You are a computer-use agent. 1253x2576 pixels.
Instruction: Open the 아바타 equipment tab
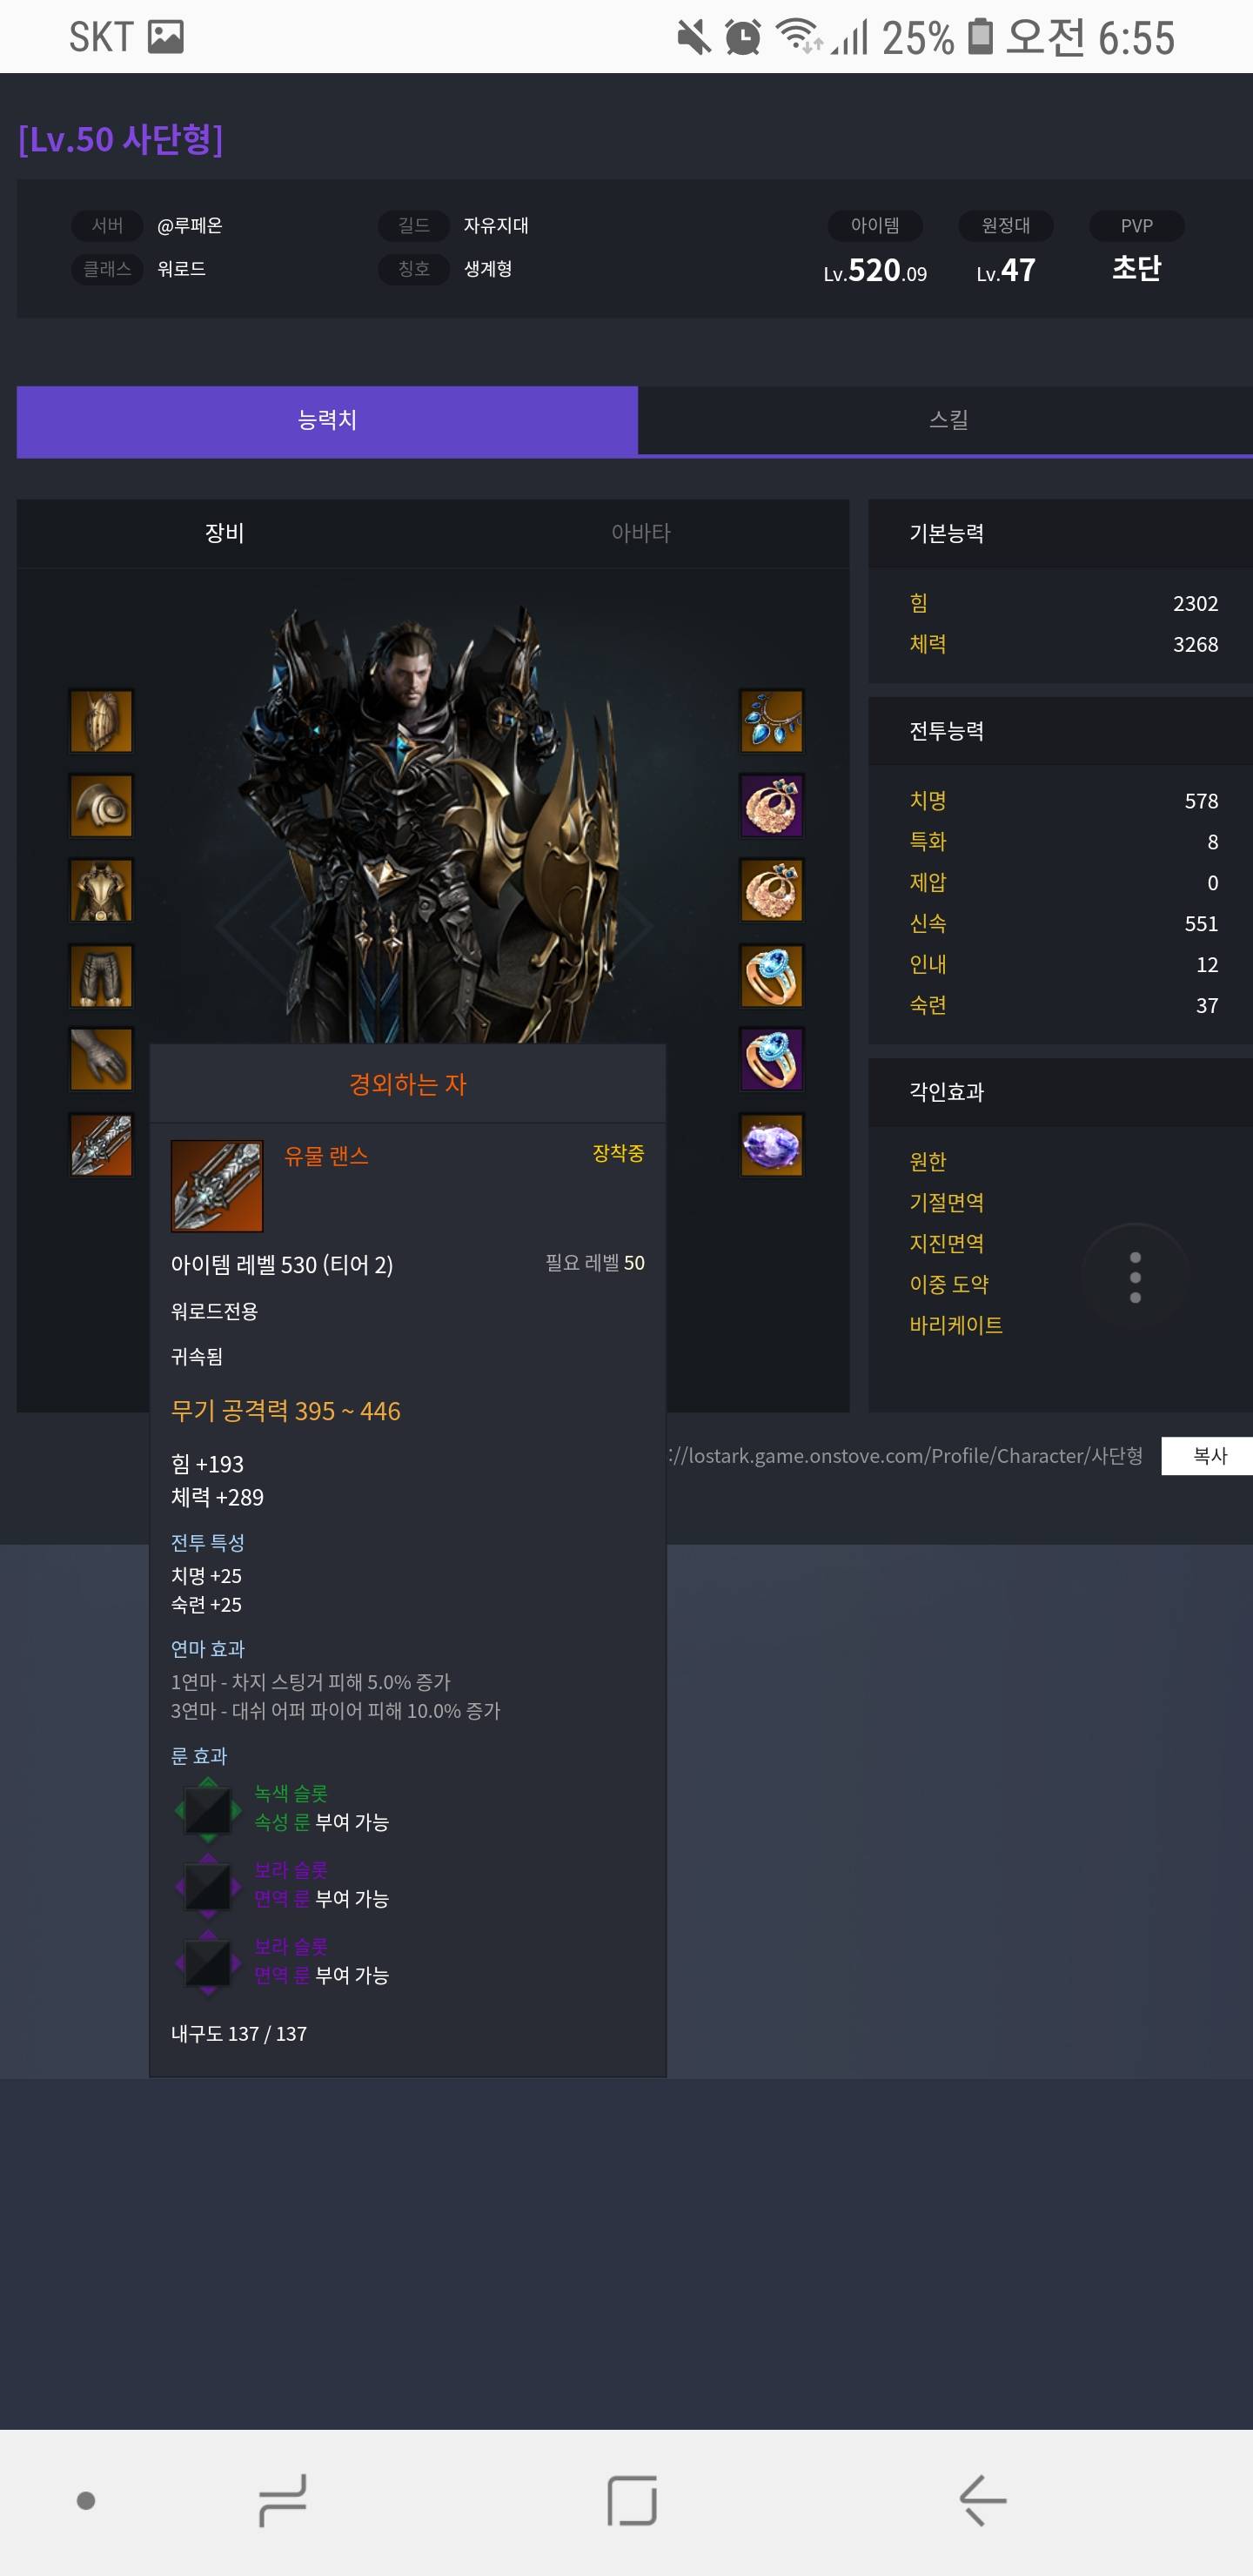coord(641,533)
